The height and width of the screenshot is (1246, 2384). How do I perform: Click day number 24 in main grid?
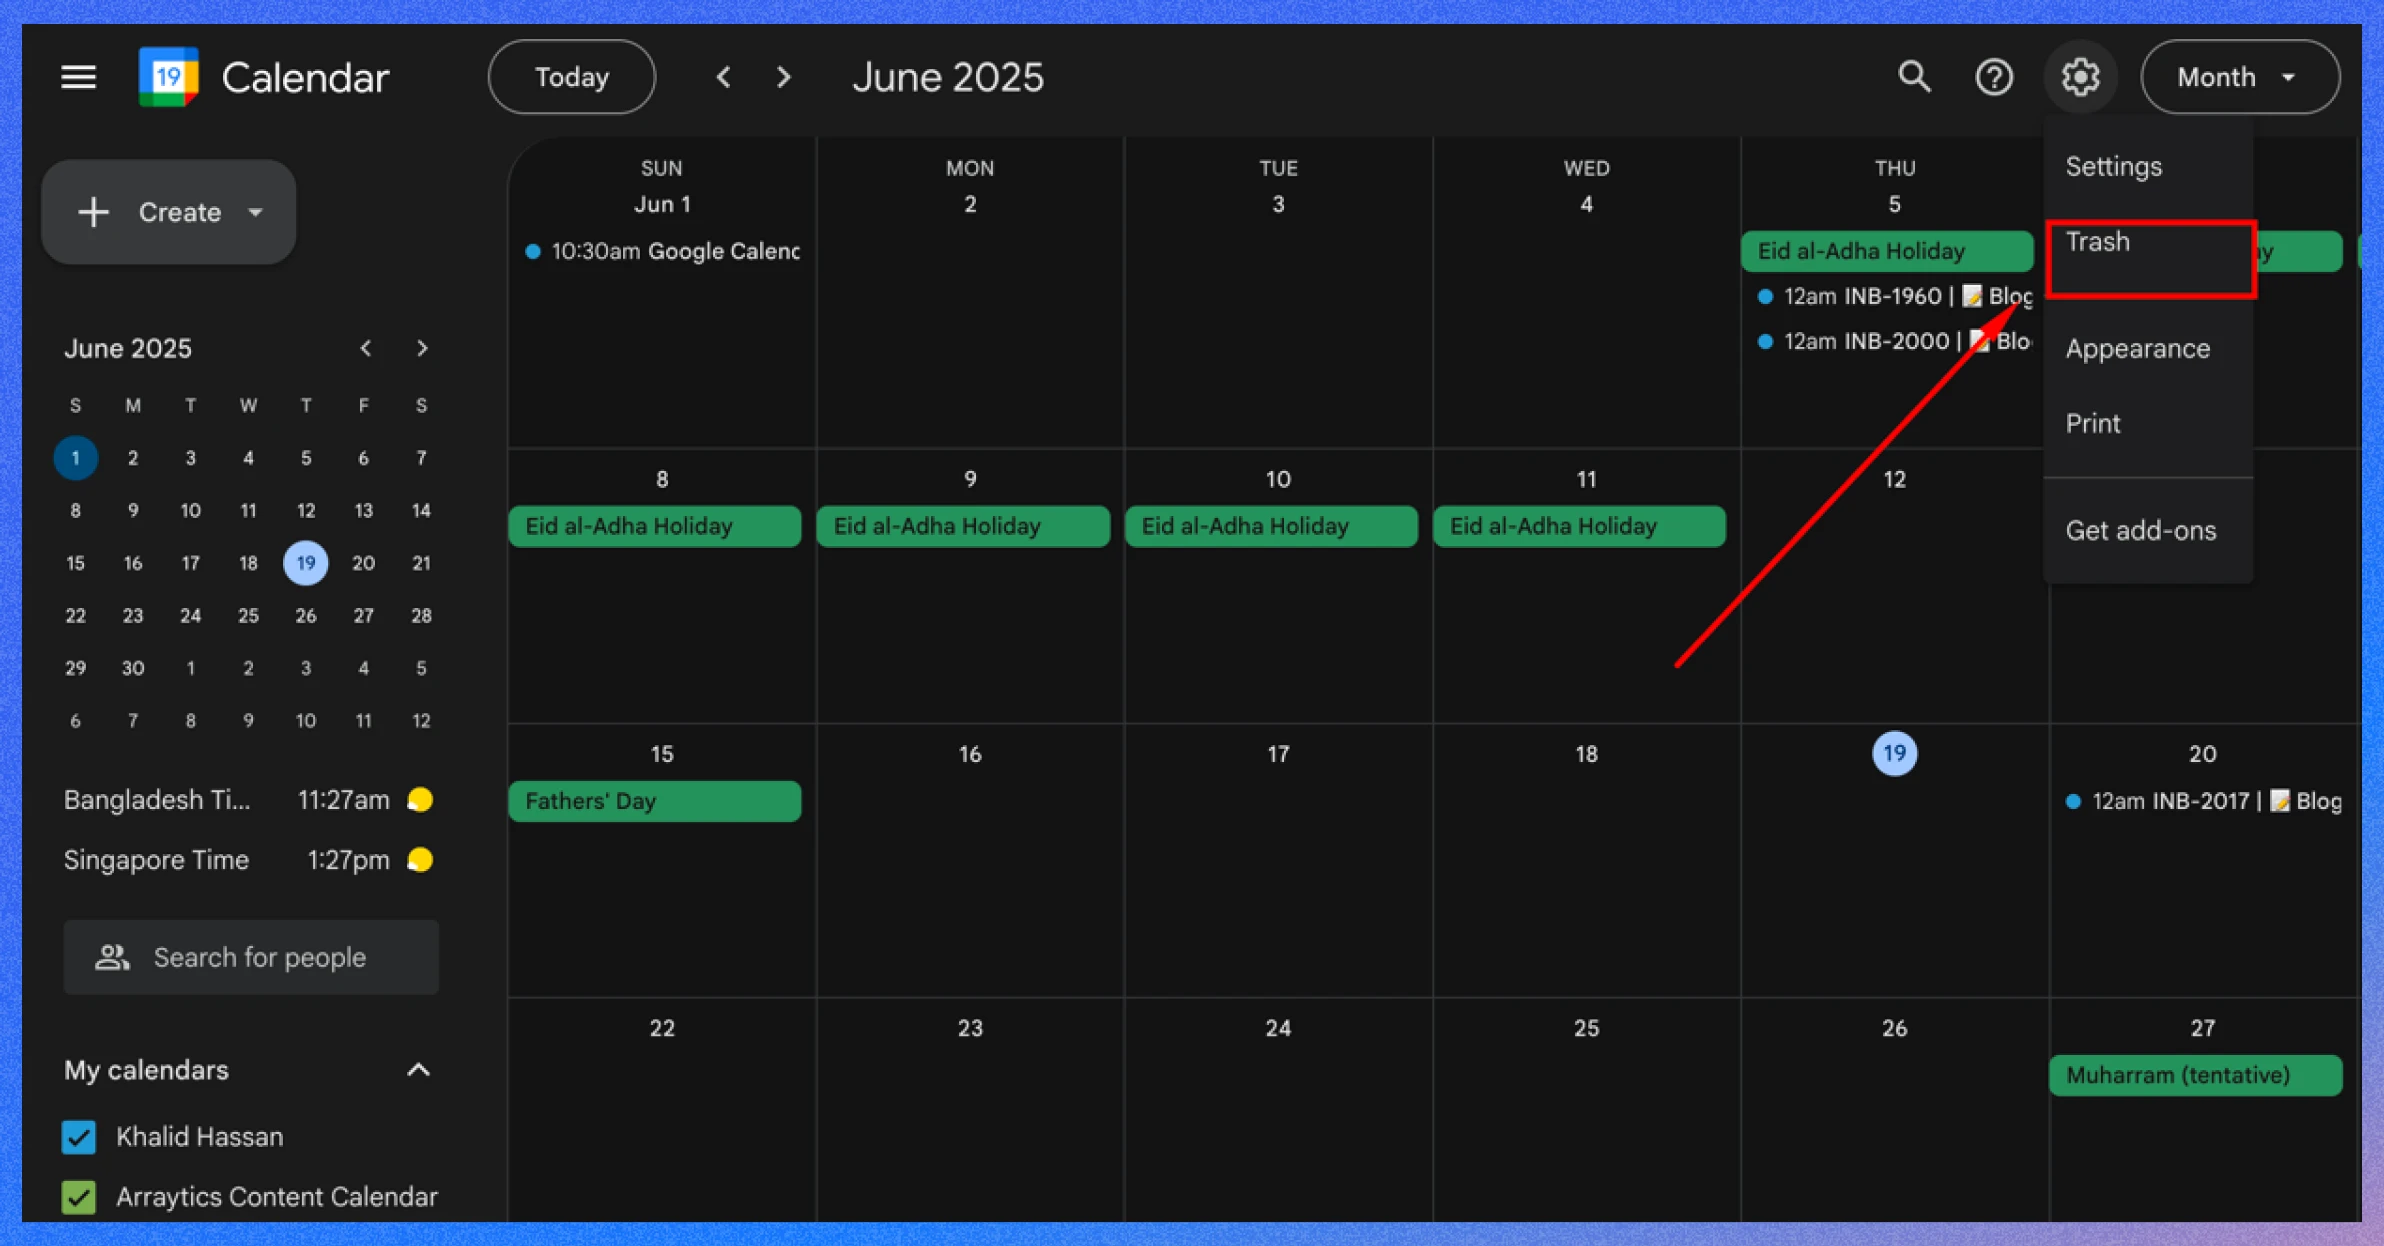coord(1278,1028)
